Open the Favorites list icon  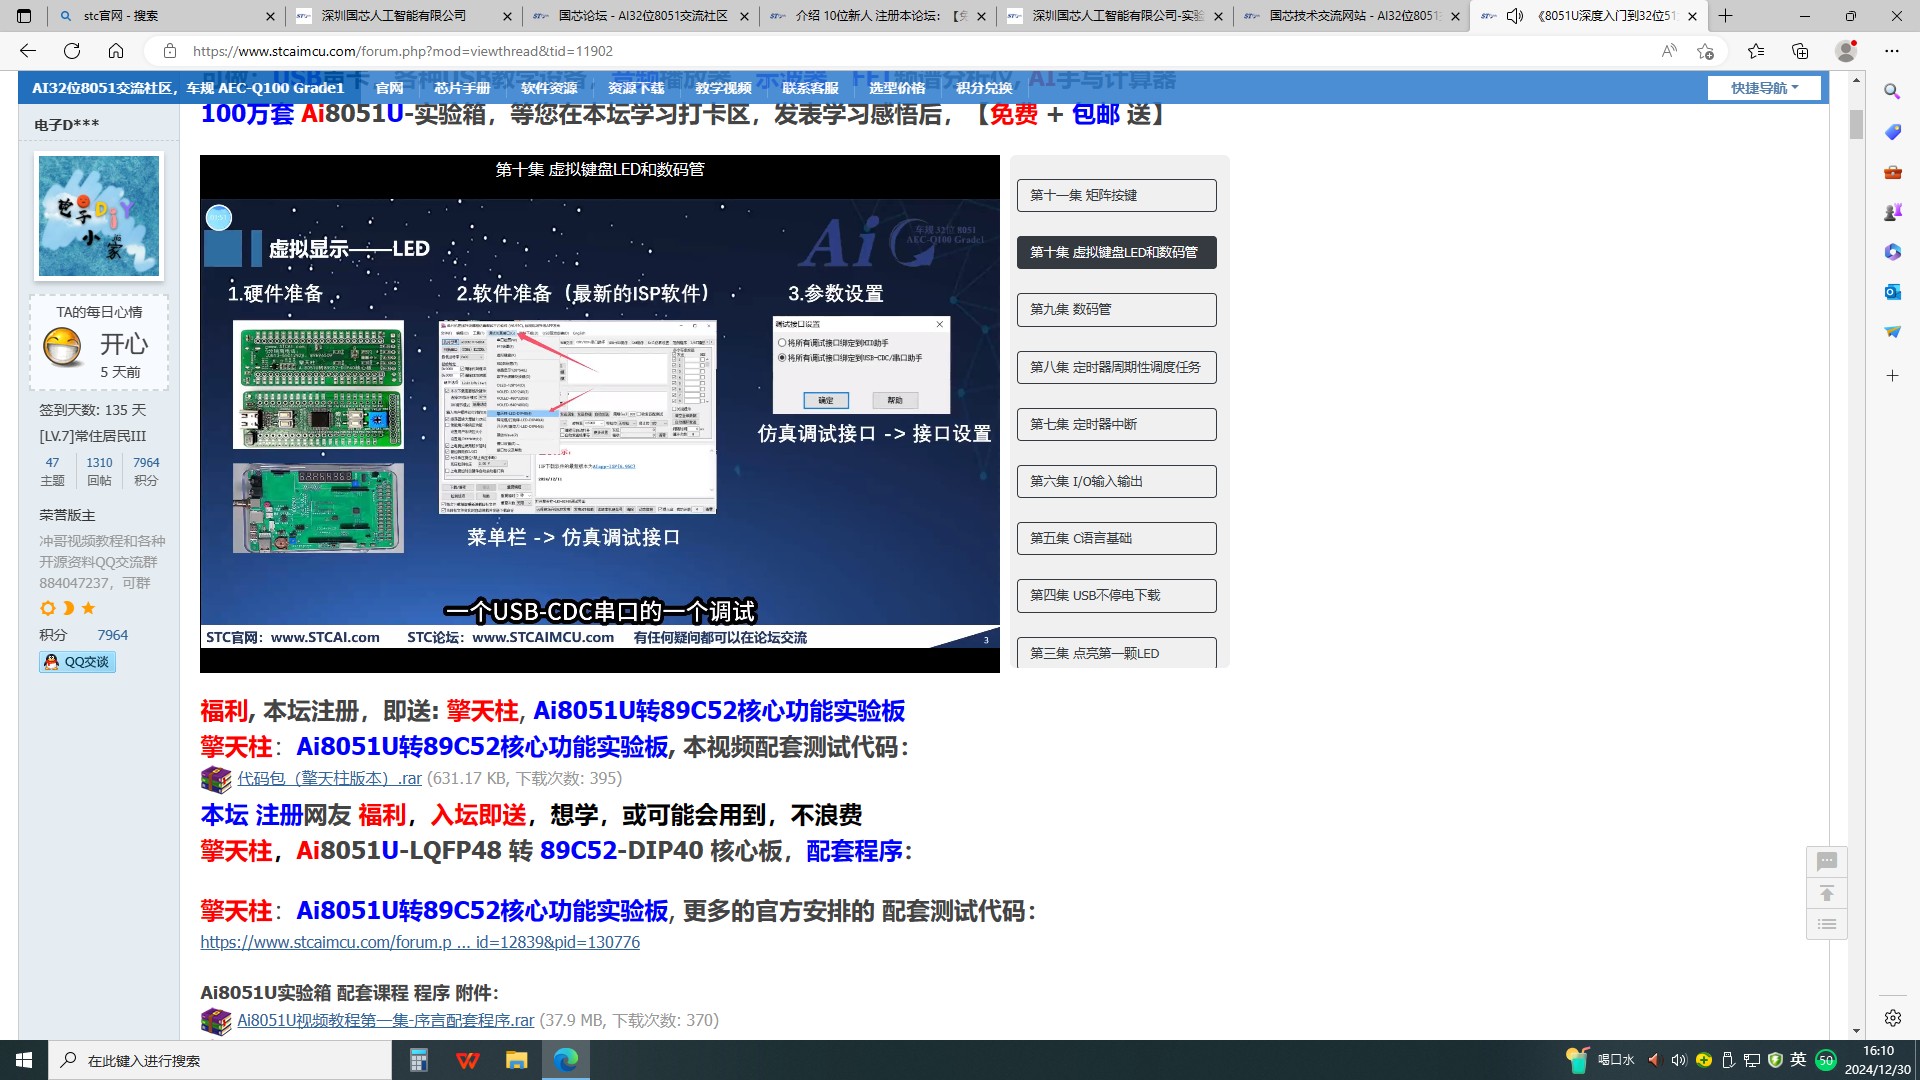tap(1756, 51)
